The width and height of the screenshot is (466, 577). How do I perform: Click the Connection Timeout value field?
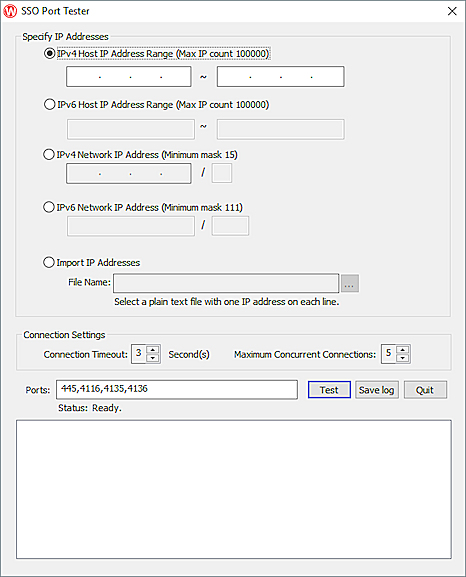coord(139,354)
